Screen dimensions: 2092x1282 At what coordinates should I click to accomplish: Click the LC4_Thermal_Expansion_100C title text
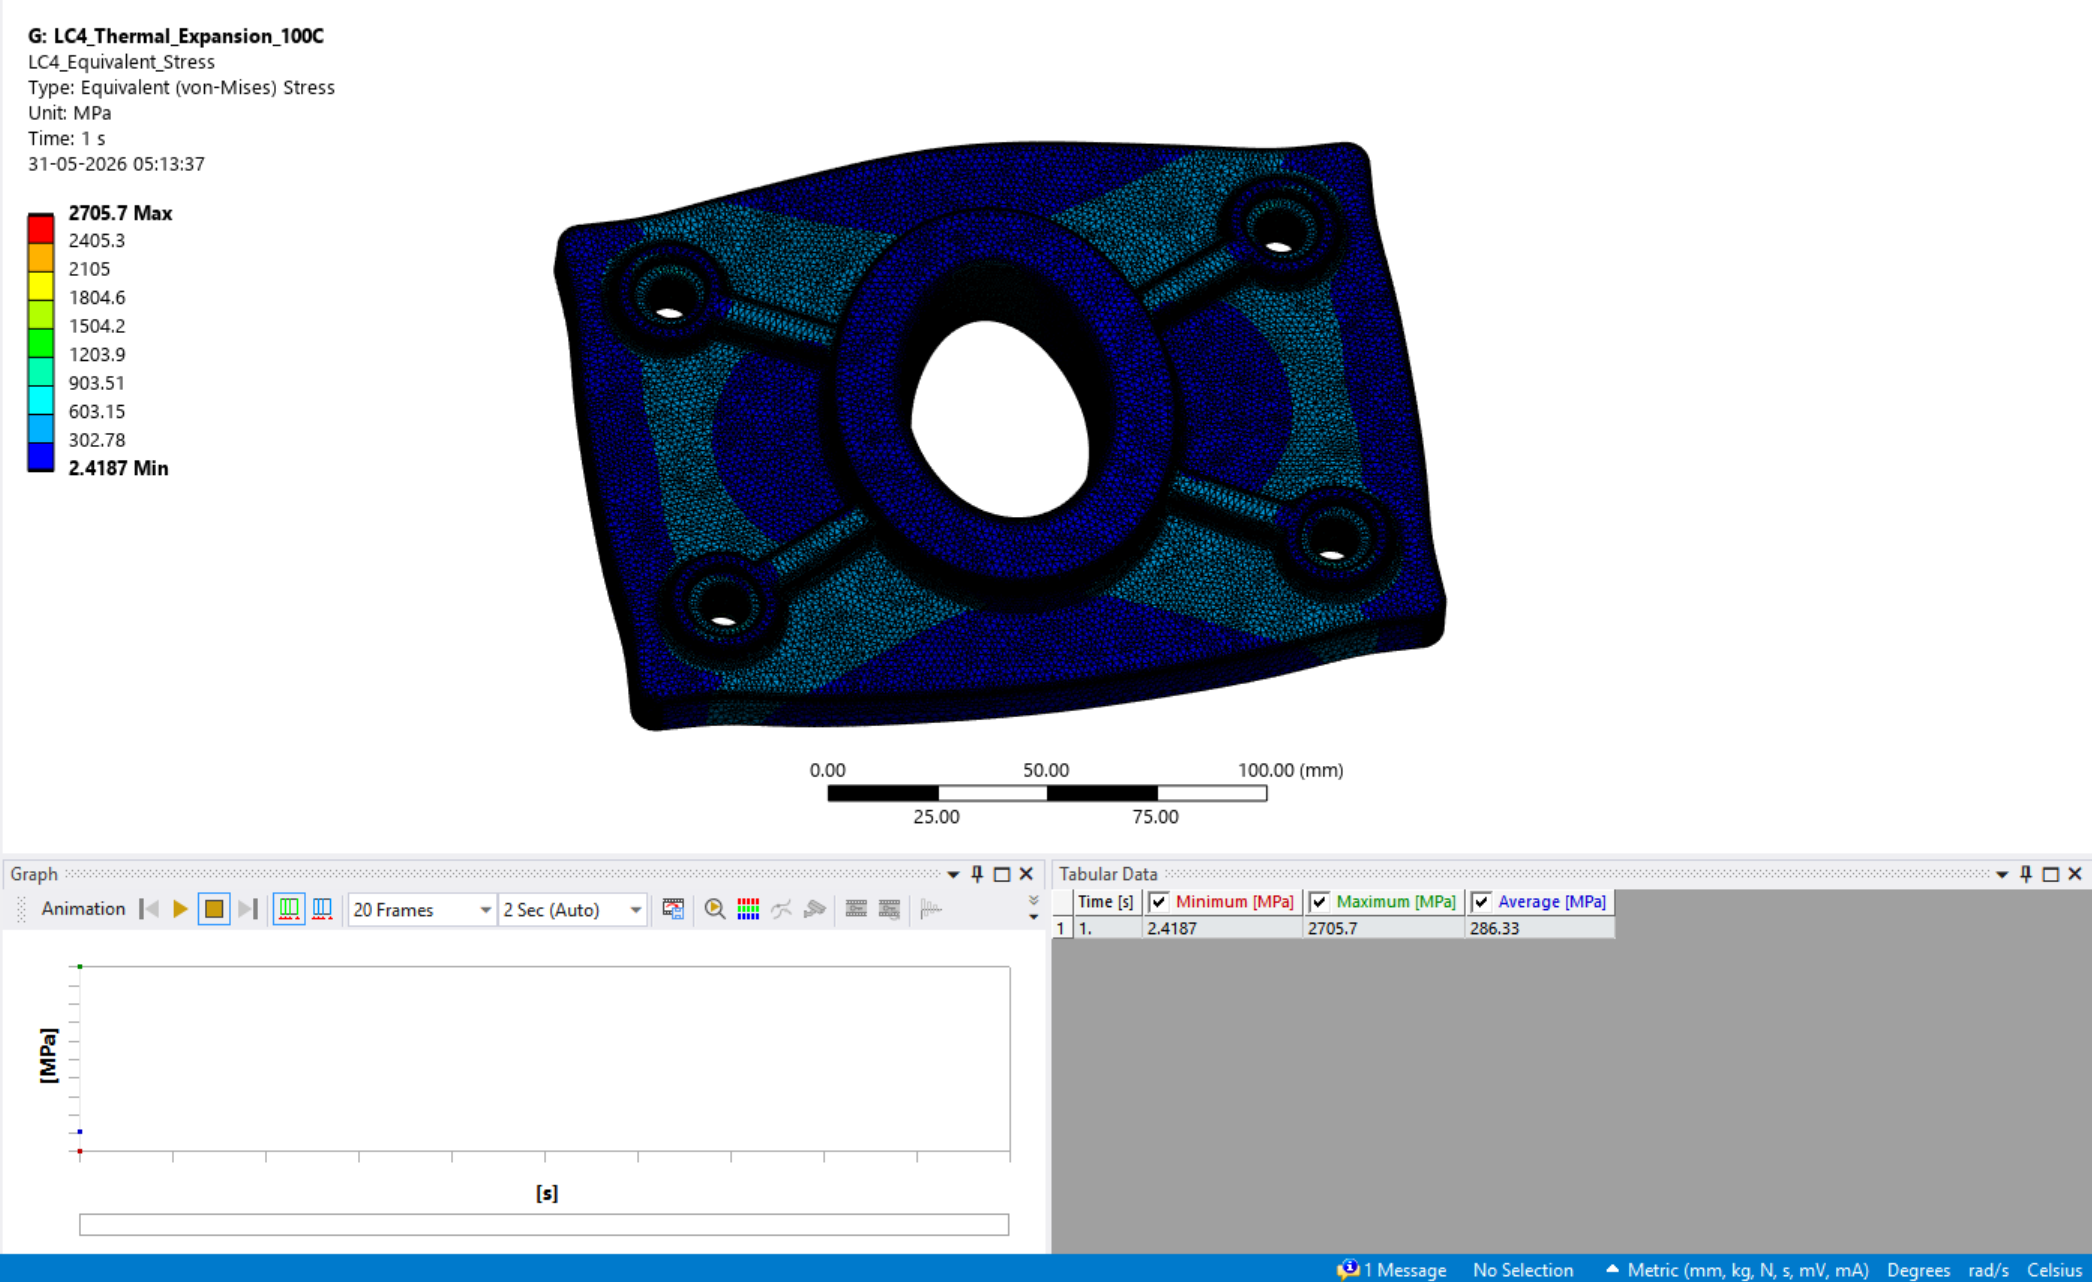click(189, 36)
